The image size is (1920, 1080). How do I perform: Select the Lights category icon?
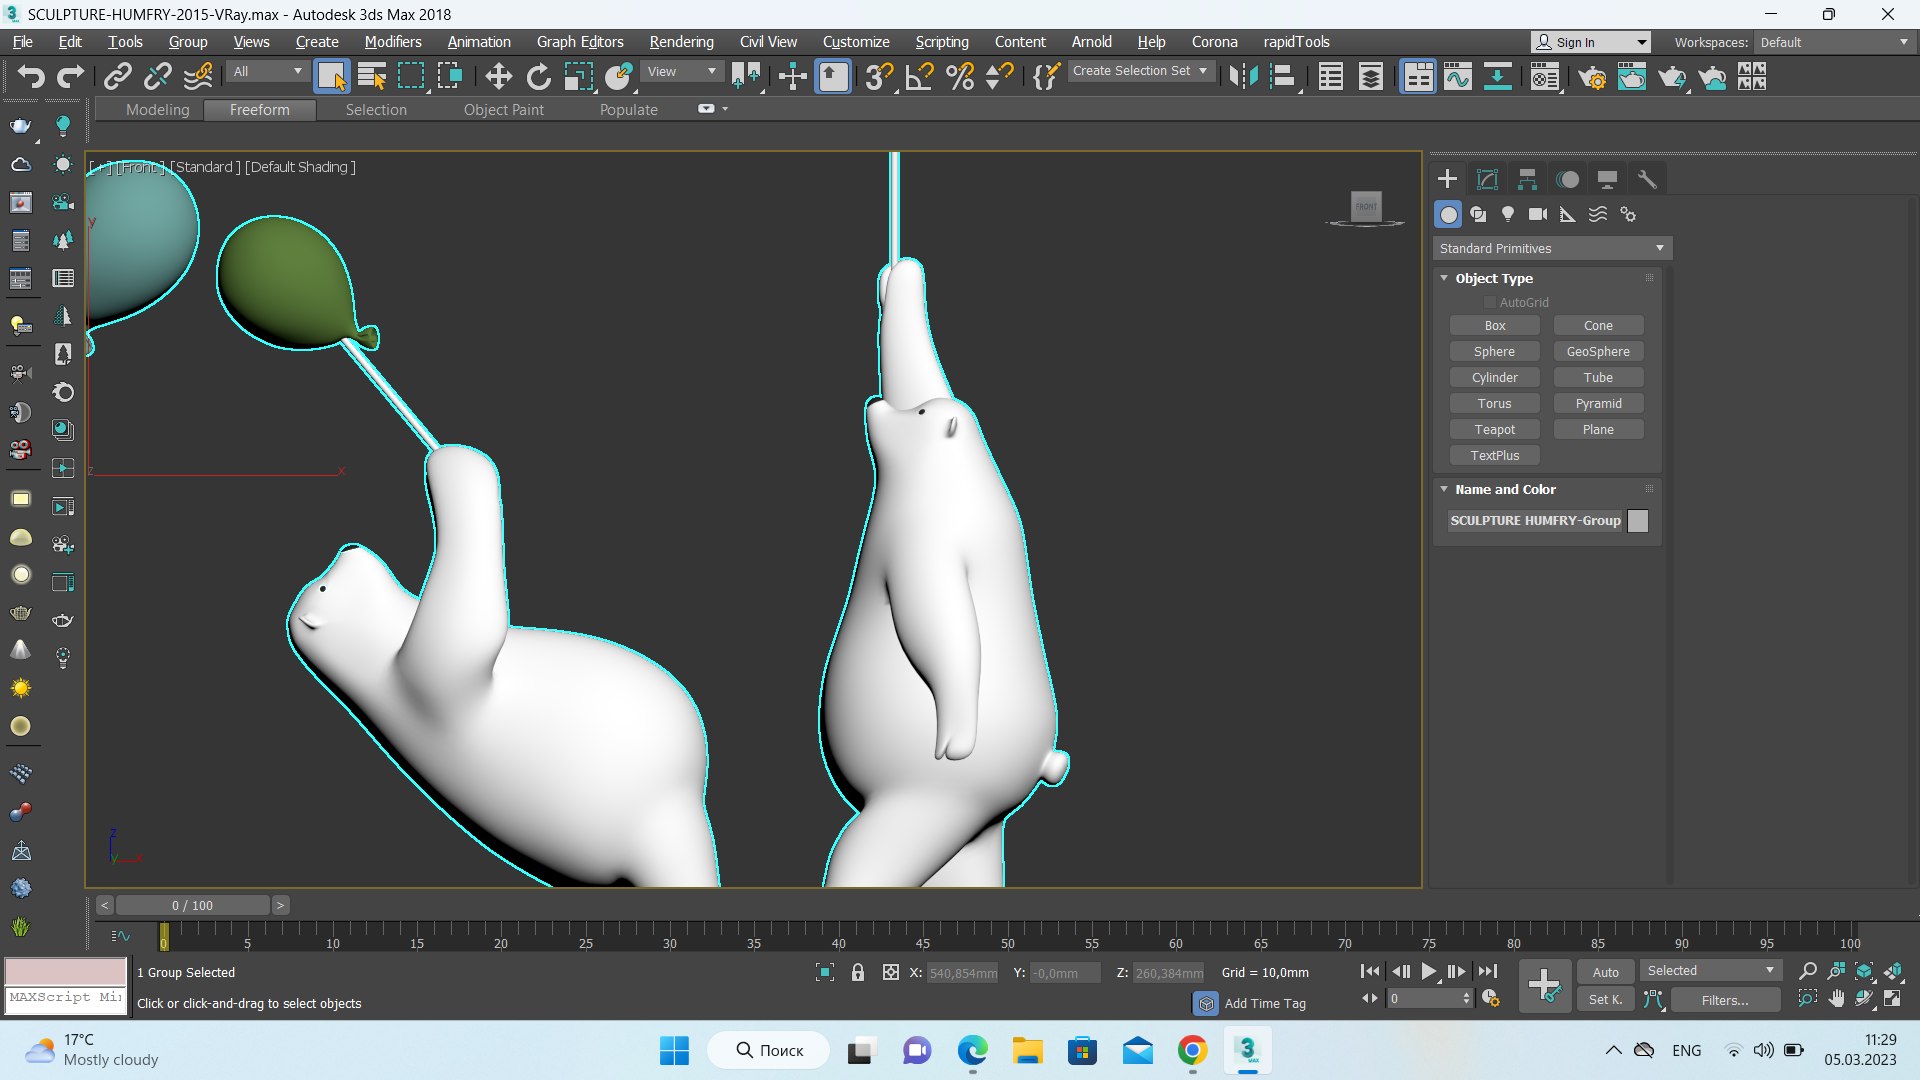pyautogui.click(x=1508, y=214)
